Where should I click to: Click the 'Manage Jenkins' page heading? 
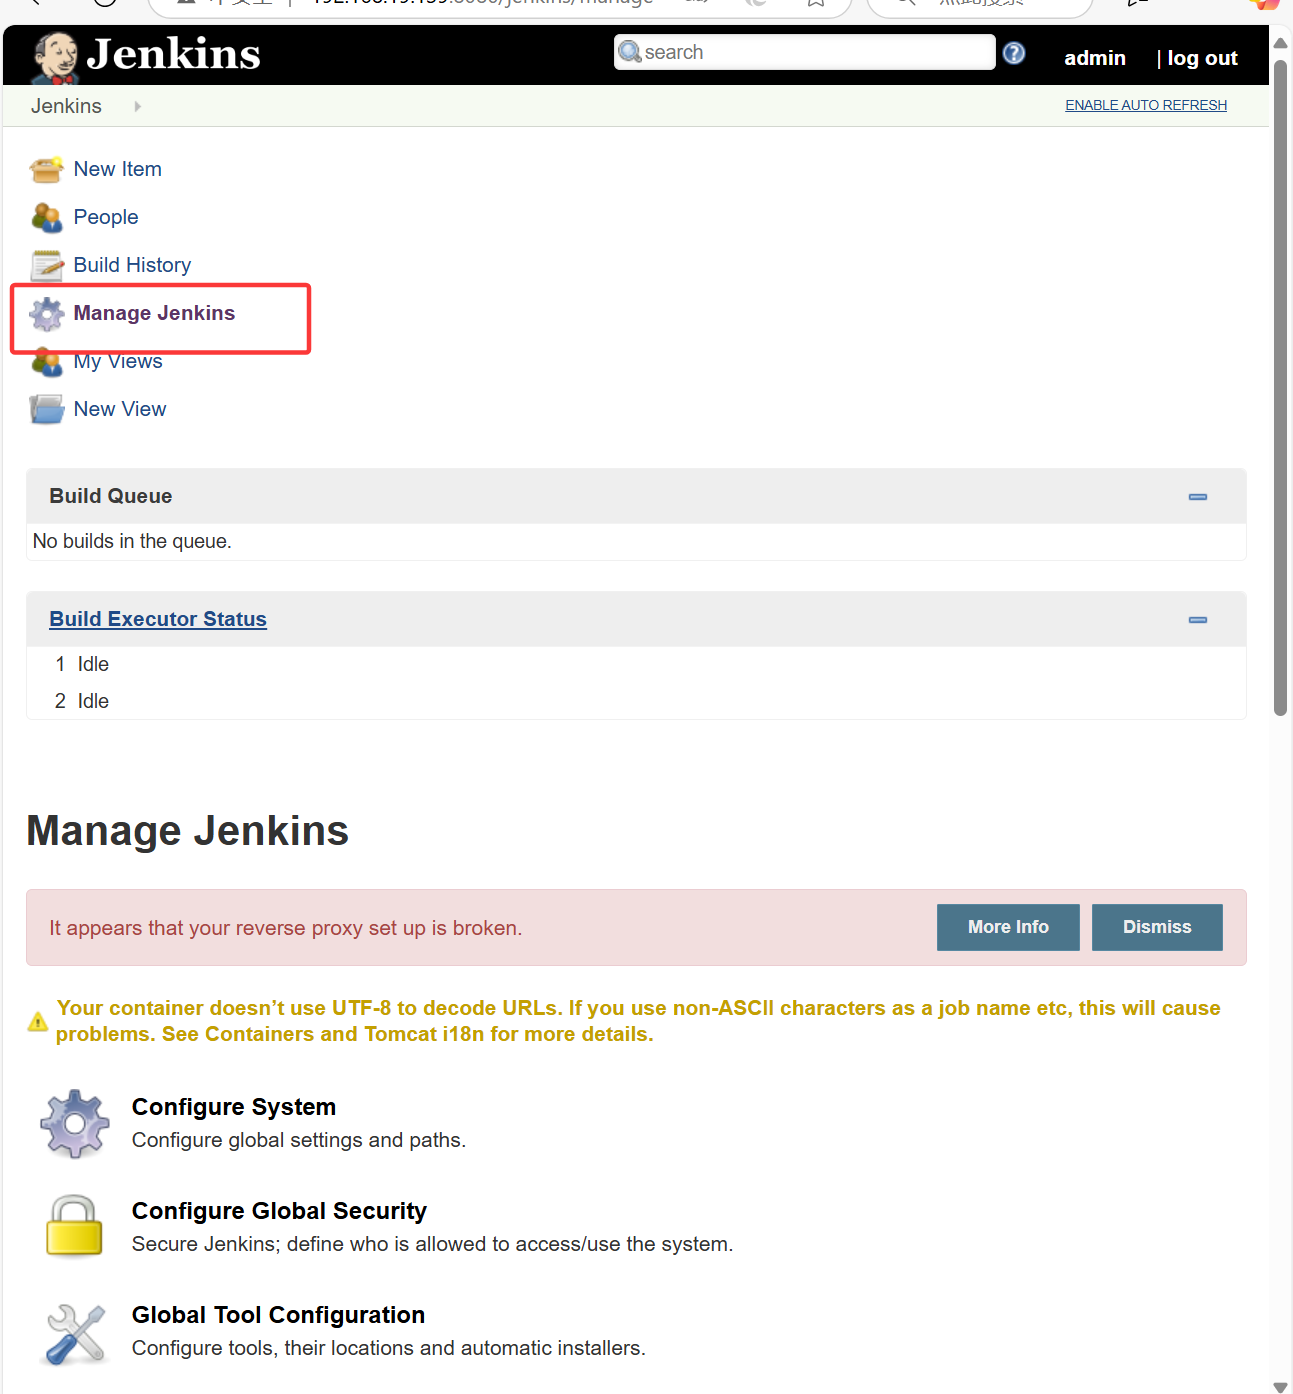pos(188,831)
